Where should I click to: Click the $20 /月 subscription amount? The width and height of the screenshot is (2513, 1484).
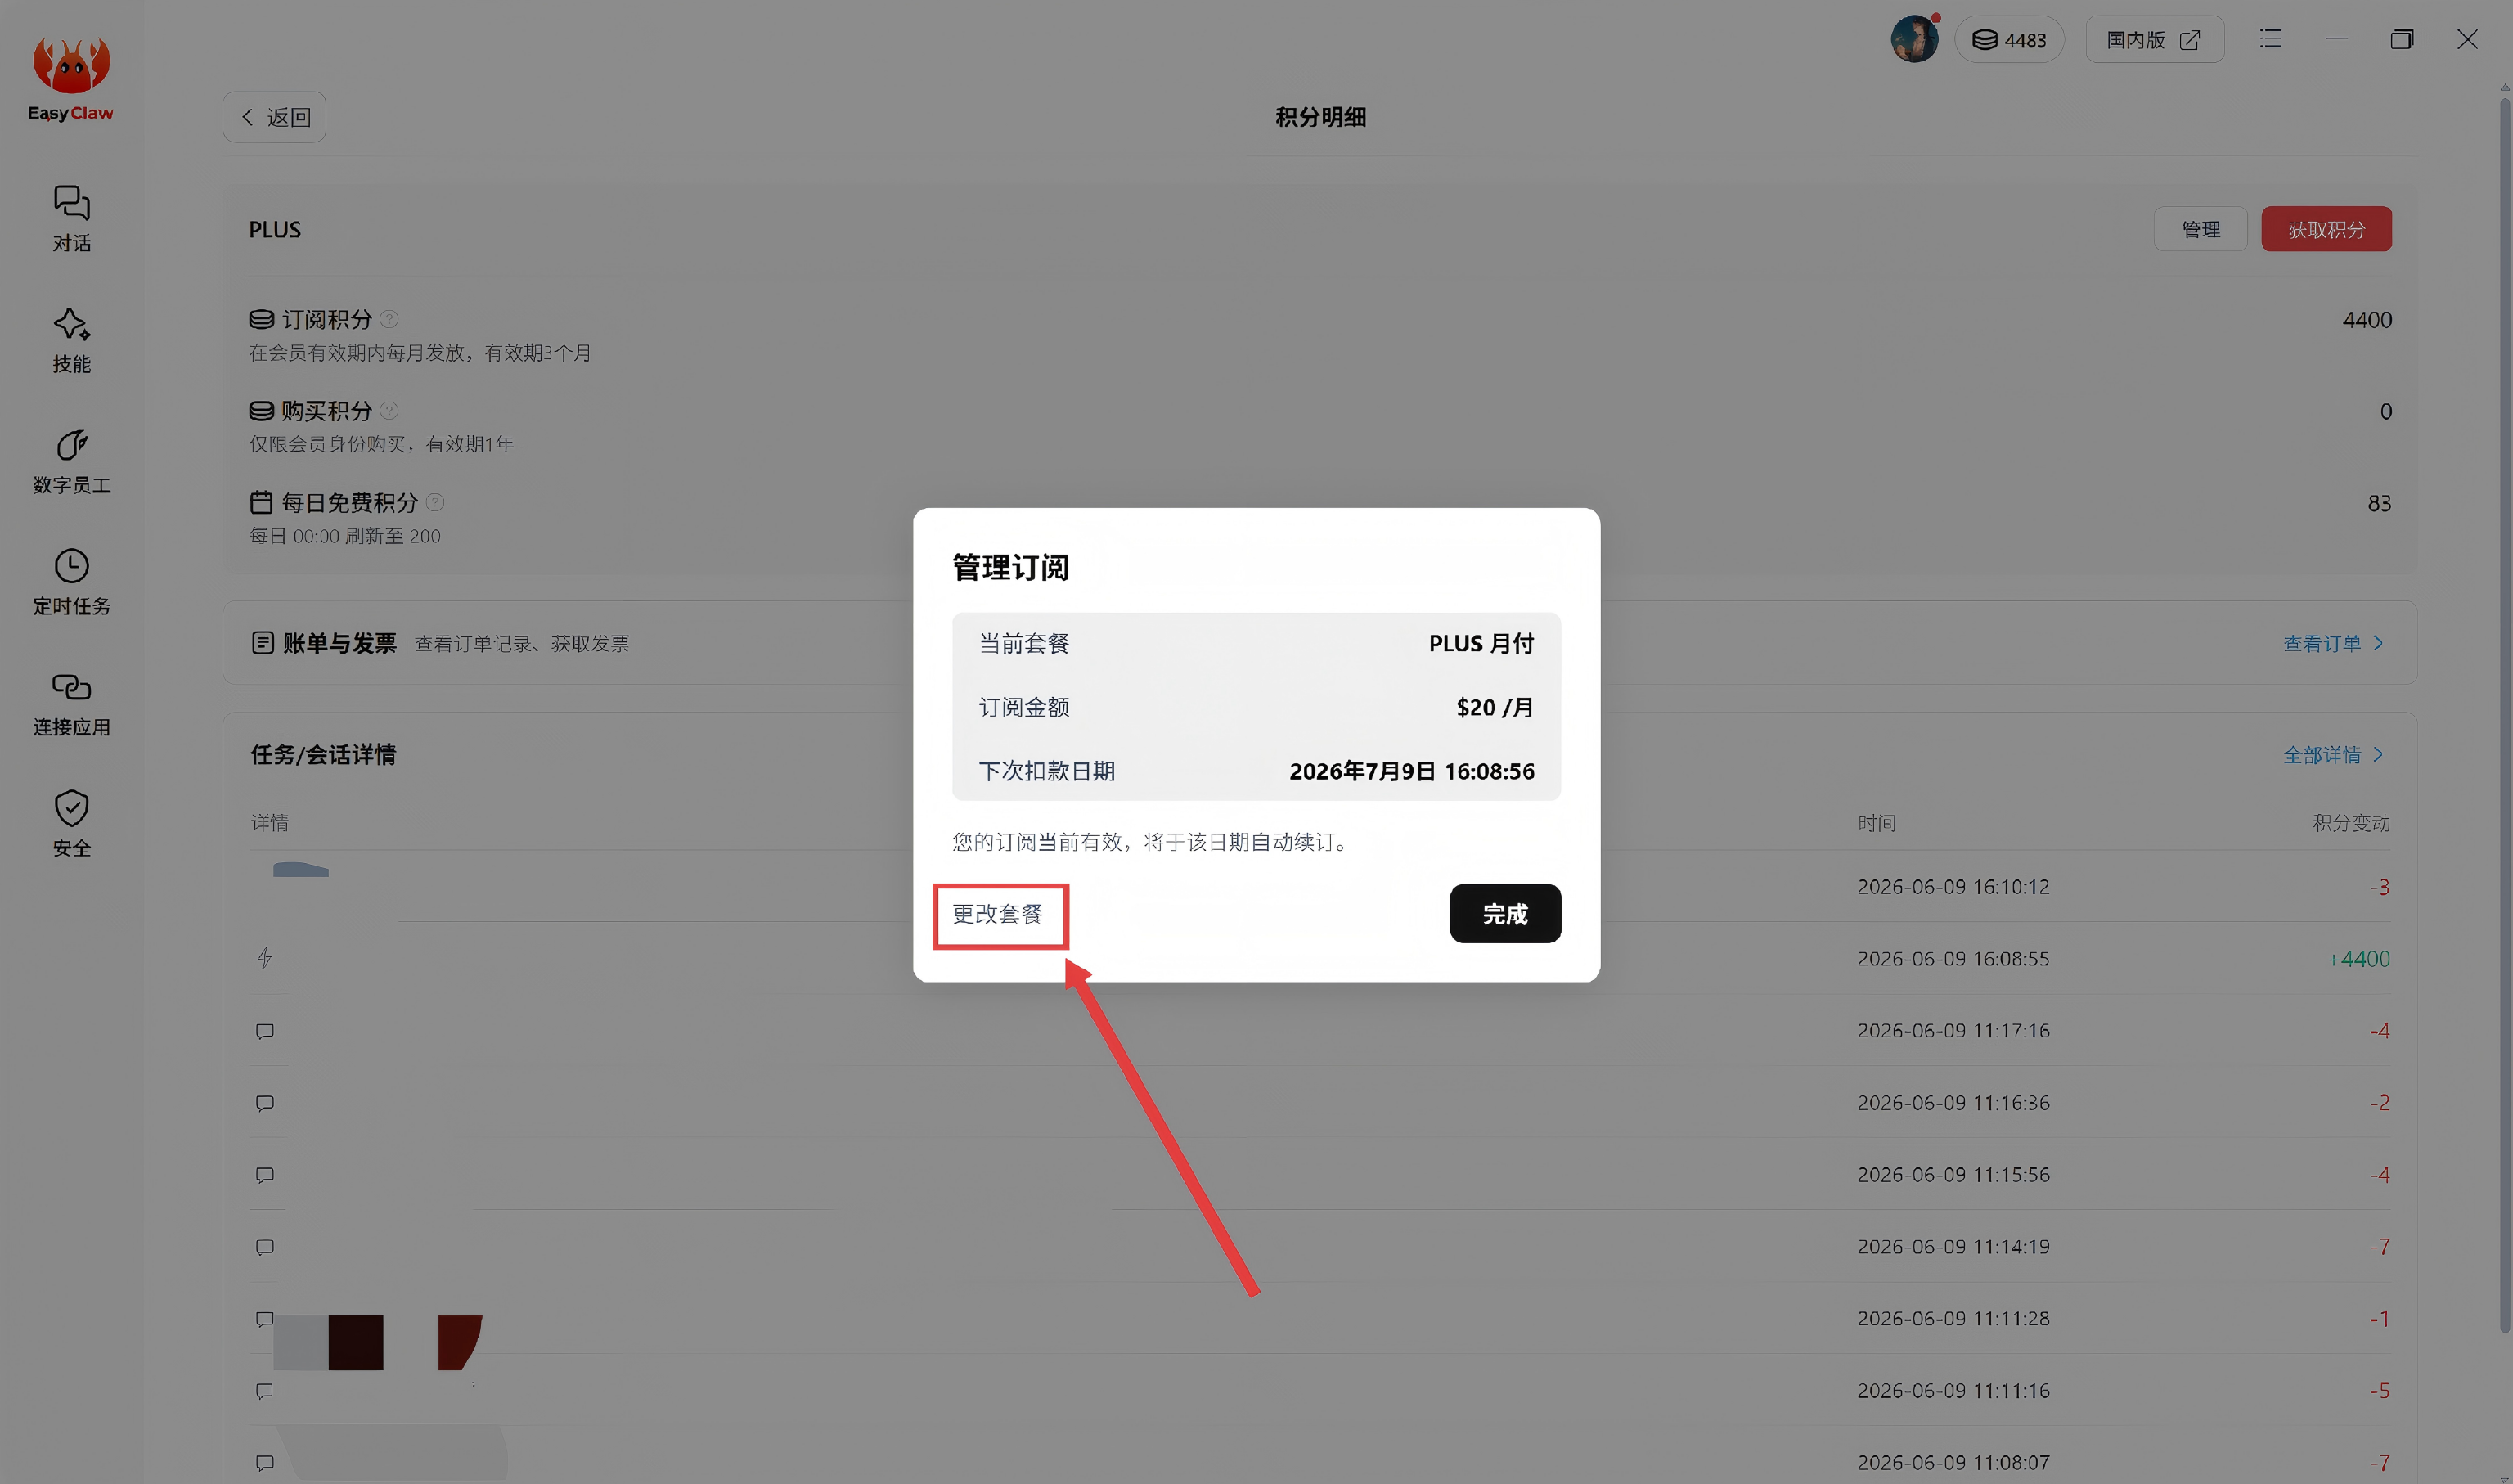click(1494, 707)
